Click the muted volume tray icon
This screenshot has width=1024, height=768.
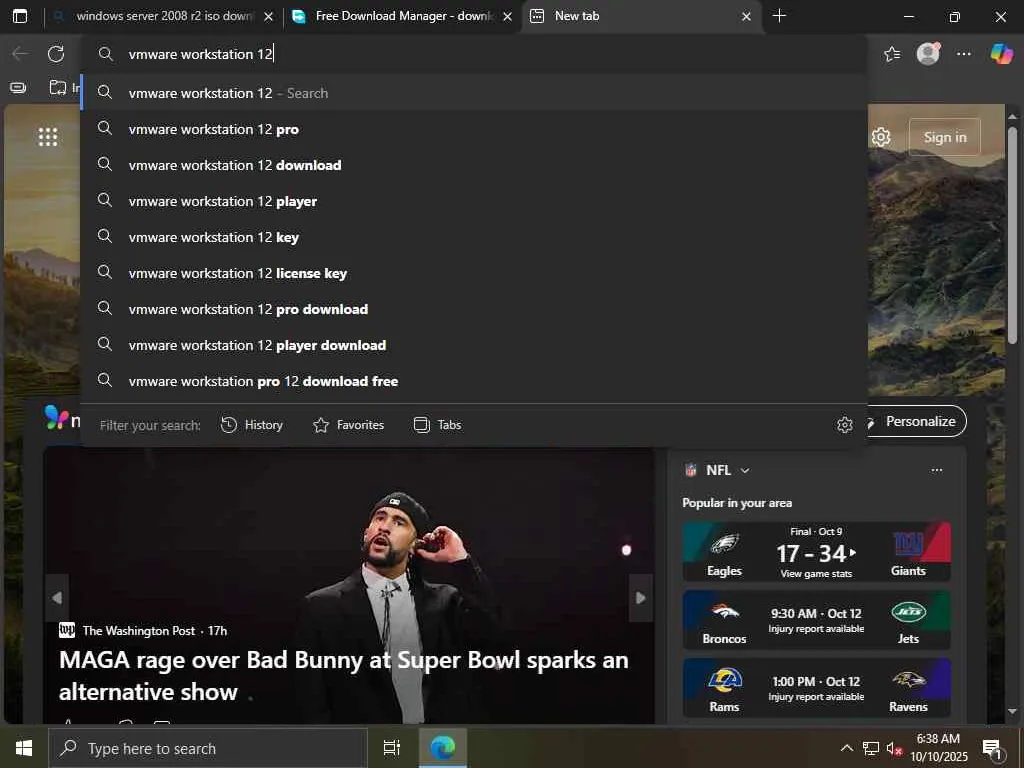click(x=894, y=748)
